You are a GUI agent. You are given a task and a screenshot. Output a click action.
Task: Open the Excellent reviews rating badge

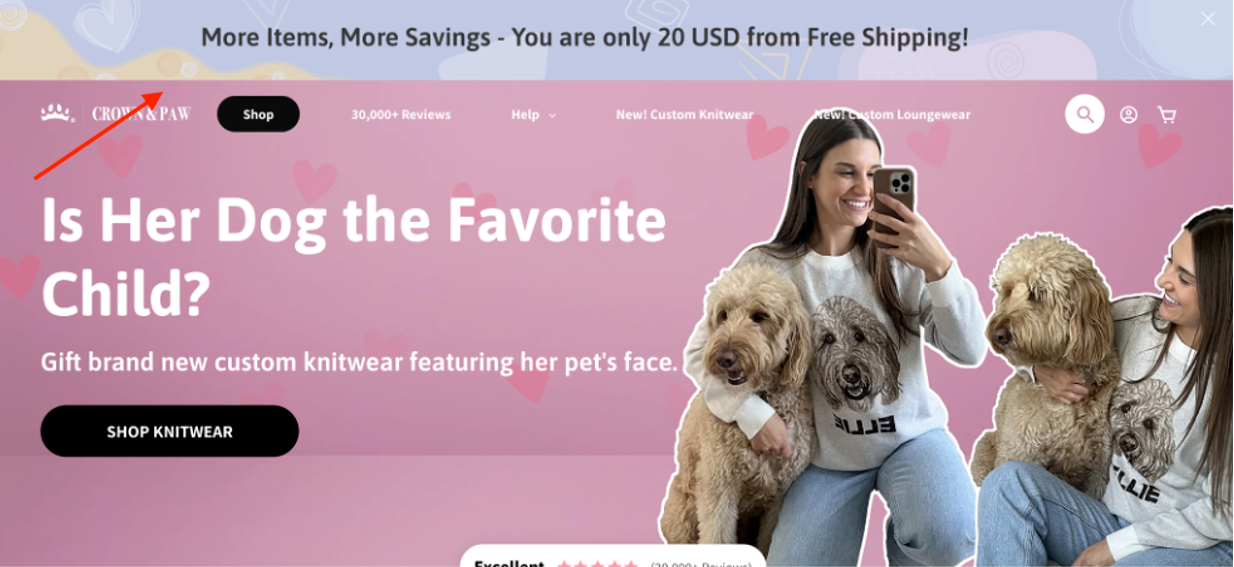click(613, 556)
